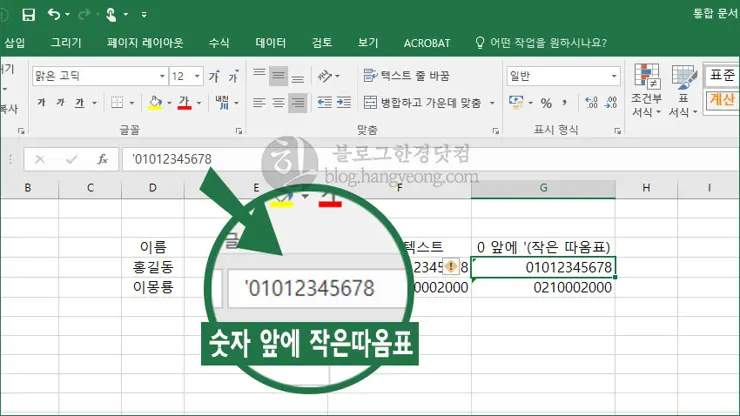Switch to the 수식 tab
This screenshot has height=416, width=740.
[219, 43]
